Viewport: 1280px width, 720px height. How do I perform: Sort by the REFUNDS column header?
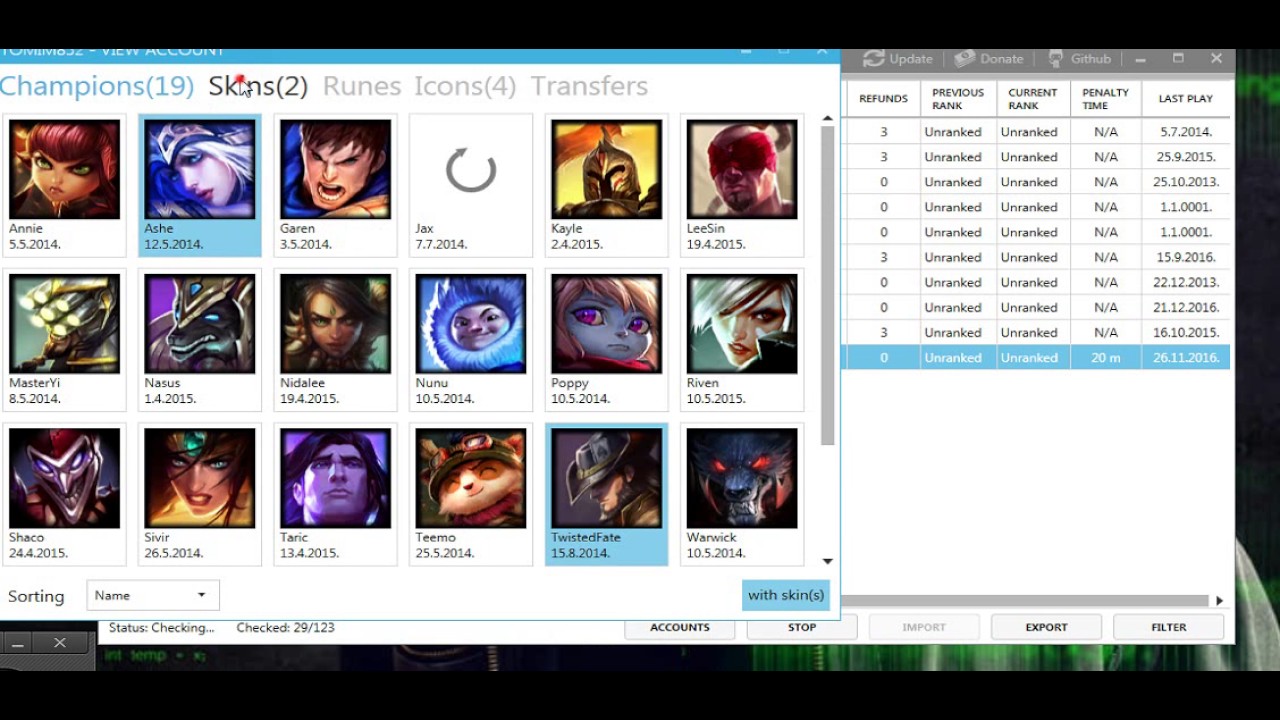pos(883,98)
